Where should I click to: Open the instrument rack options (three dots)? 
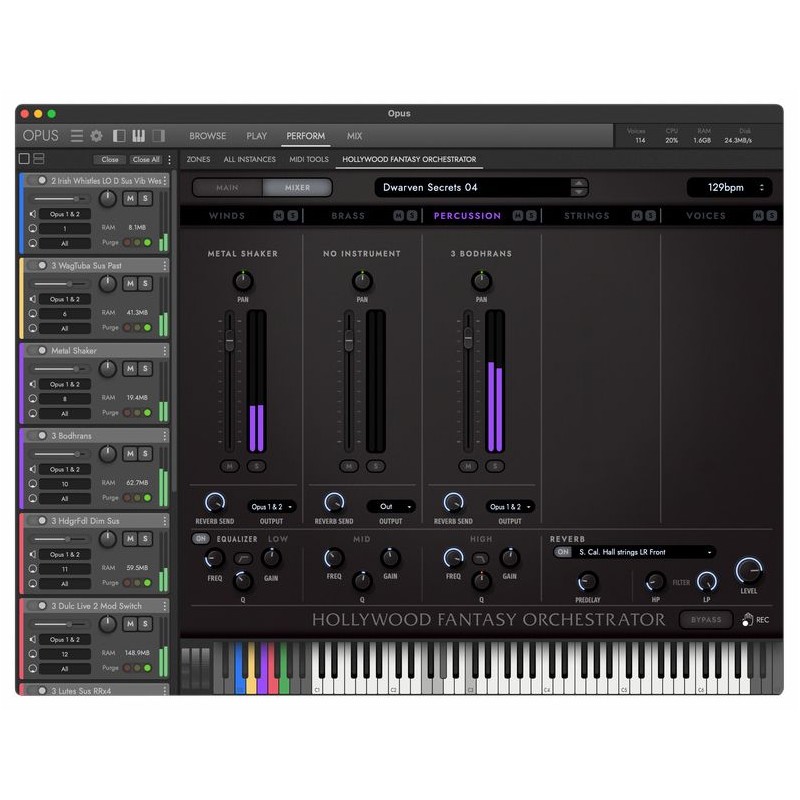pyautogui.click(x=169, y=160)
